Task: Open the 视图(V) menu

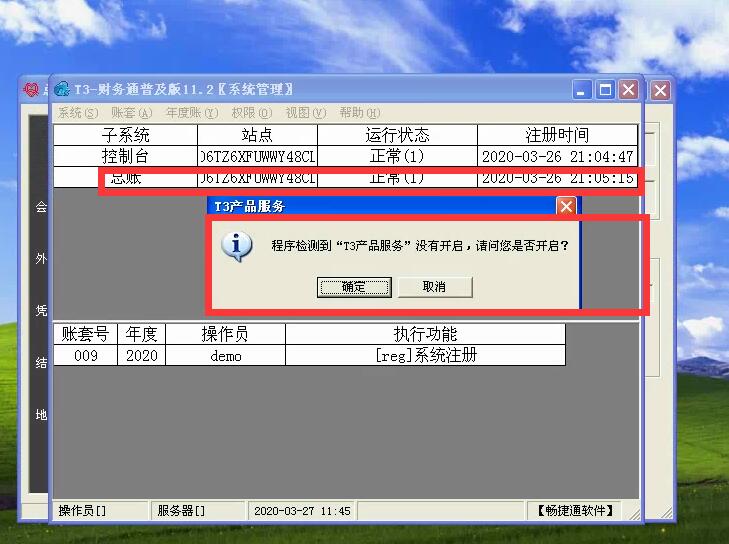Action: [x=306, y=113]
